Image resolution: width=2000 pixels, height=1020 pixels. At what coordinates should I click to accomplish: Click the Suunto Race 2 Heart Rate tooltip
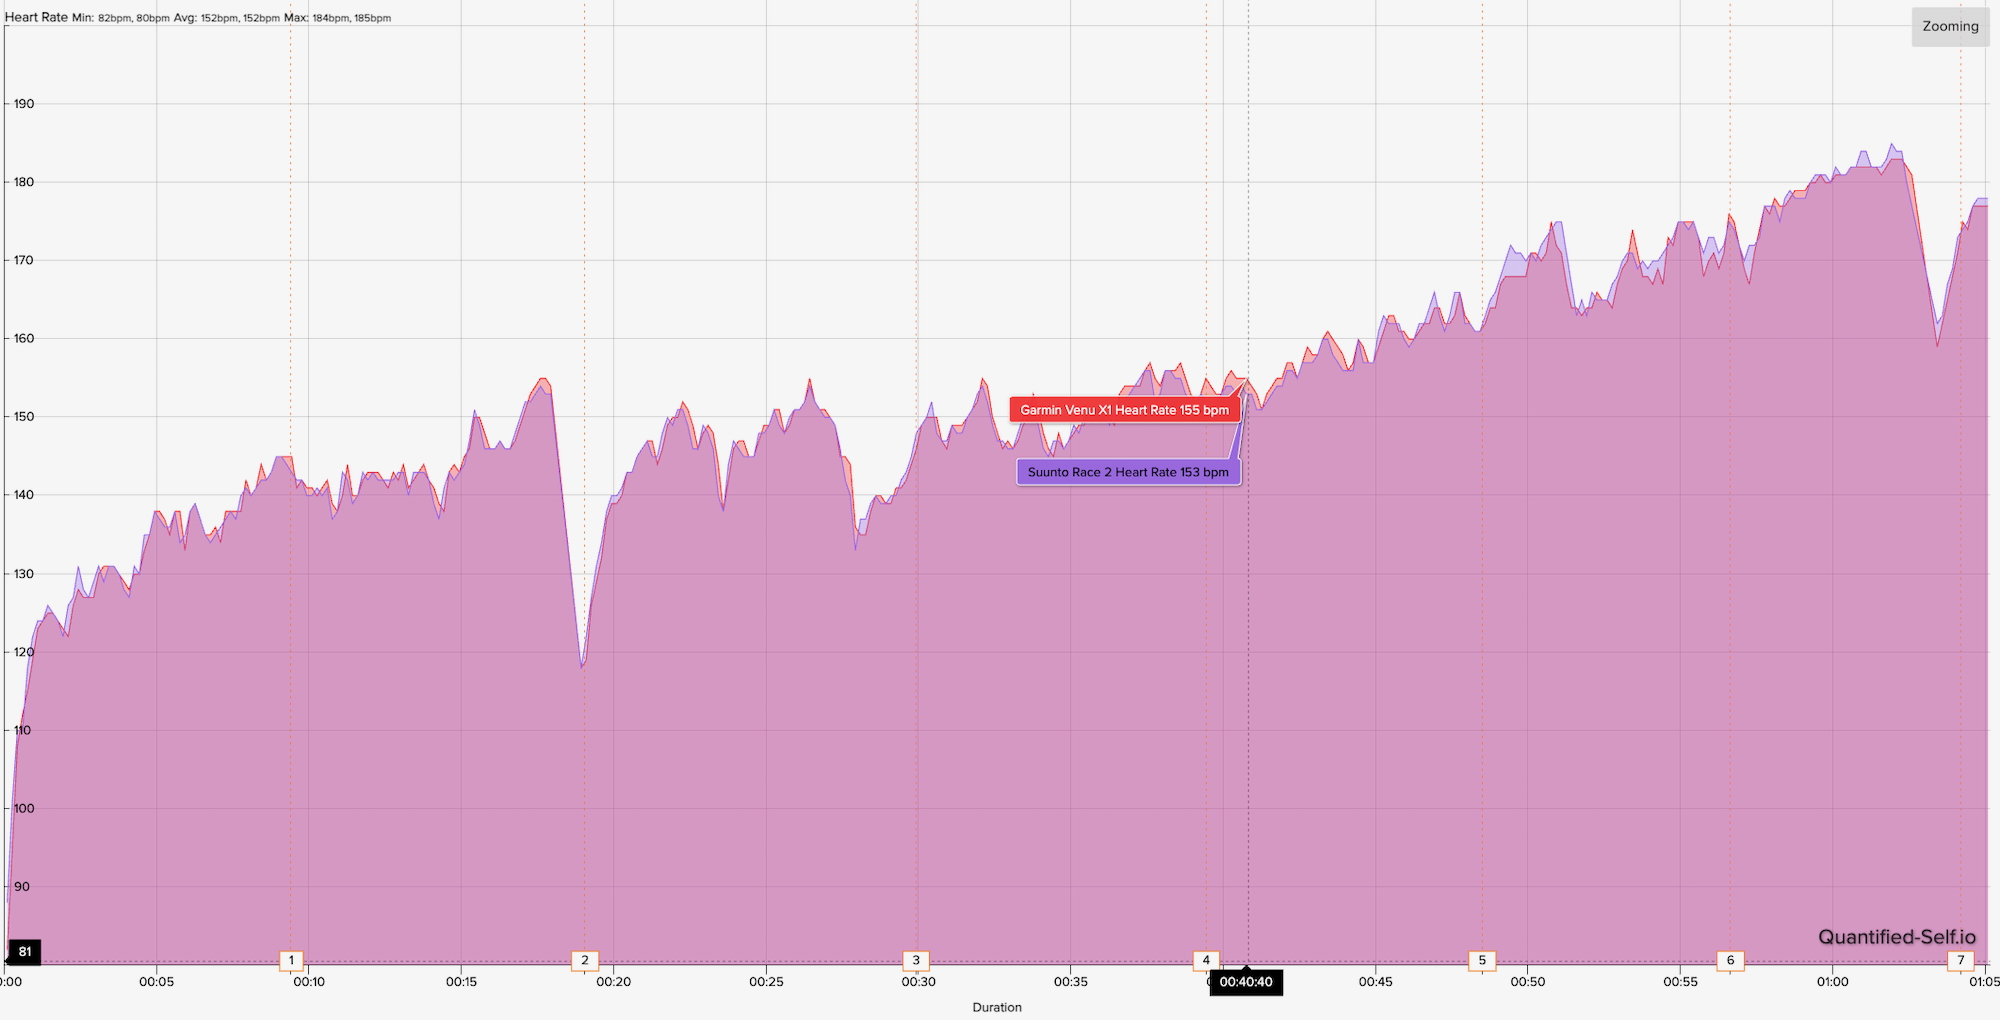click(x=1129, y=472)
